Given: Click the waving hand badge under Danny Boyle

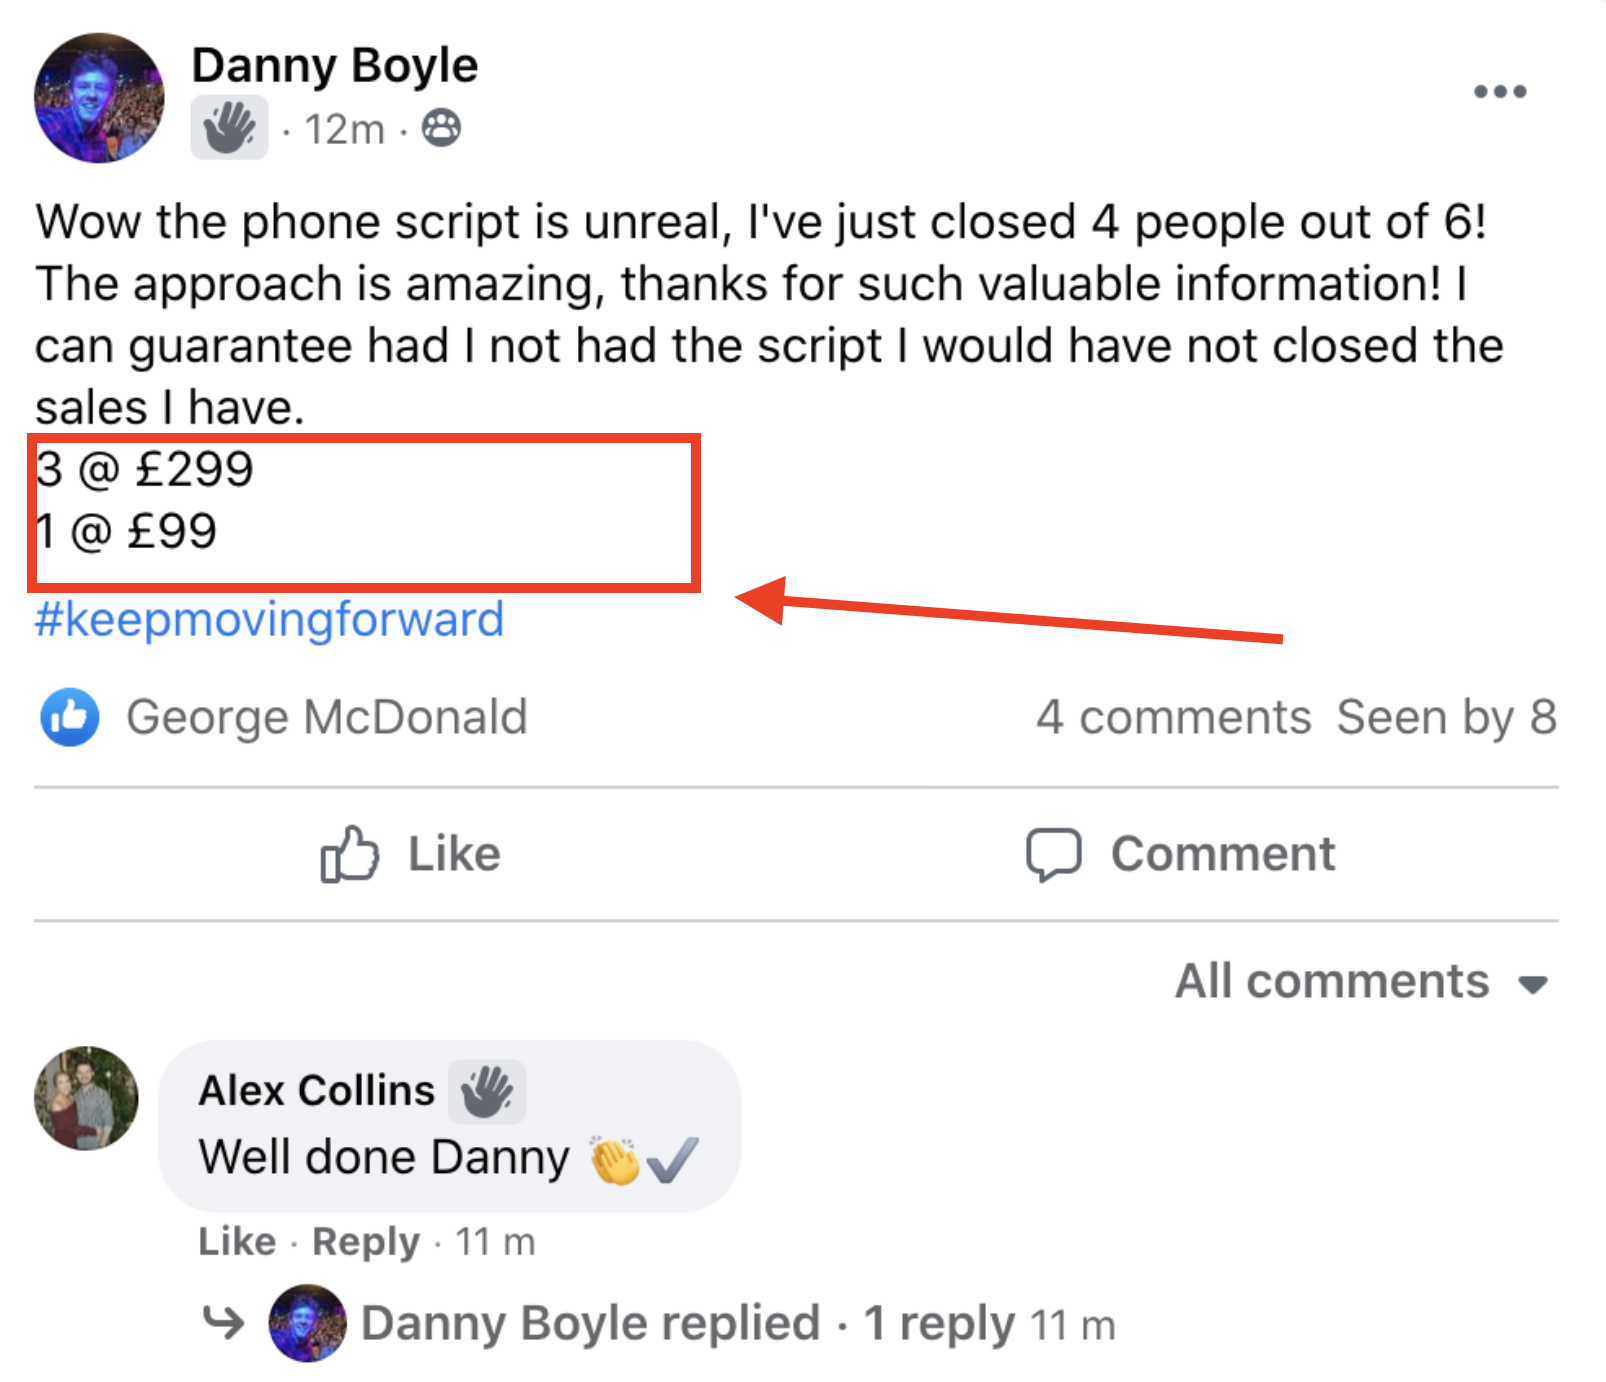Looking at the screenshot, I should [x=229, y=128].
